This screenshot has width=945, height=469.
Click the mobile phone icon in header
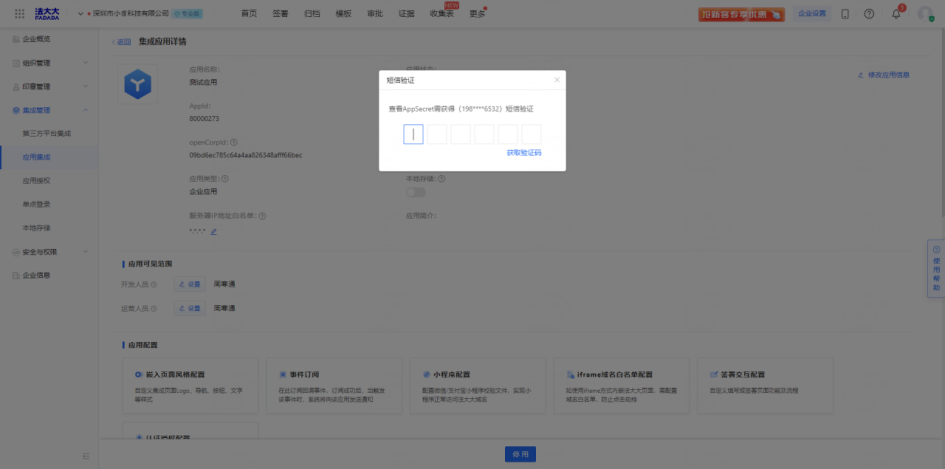pyautogui.click(x=845, y=14)
